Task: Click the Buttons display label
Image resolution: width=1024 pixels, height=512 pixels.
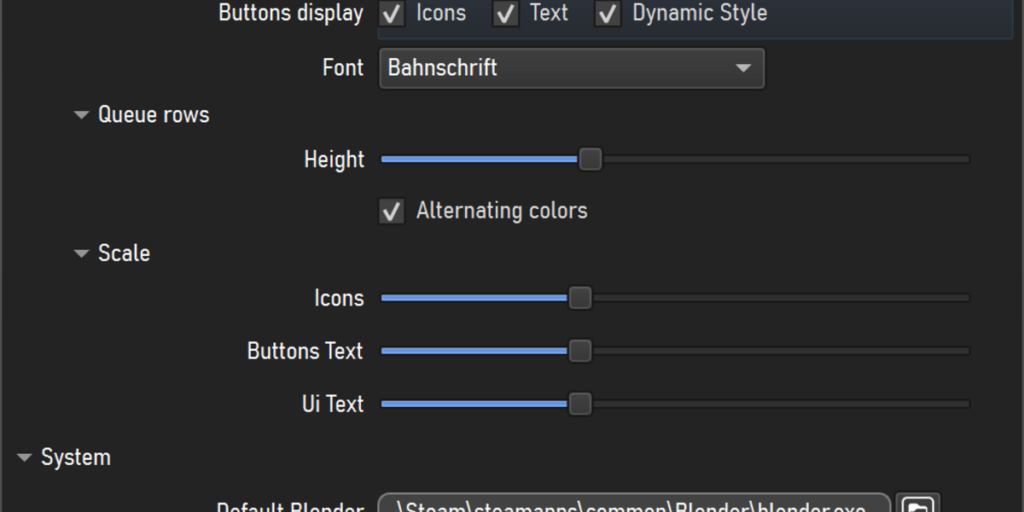Action: click(291, 13)
